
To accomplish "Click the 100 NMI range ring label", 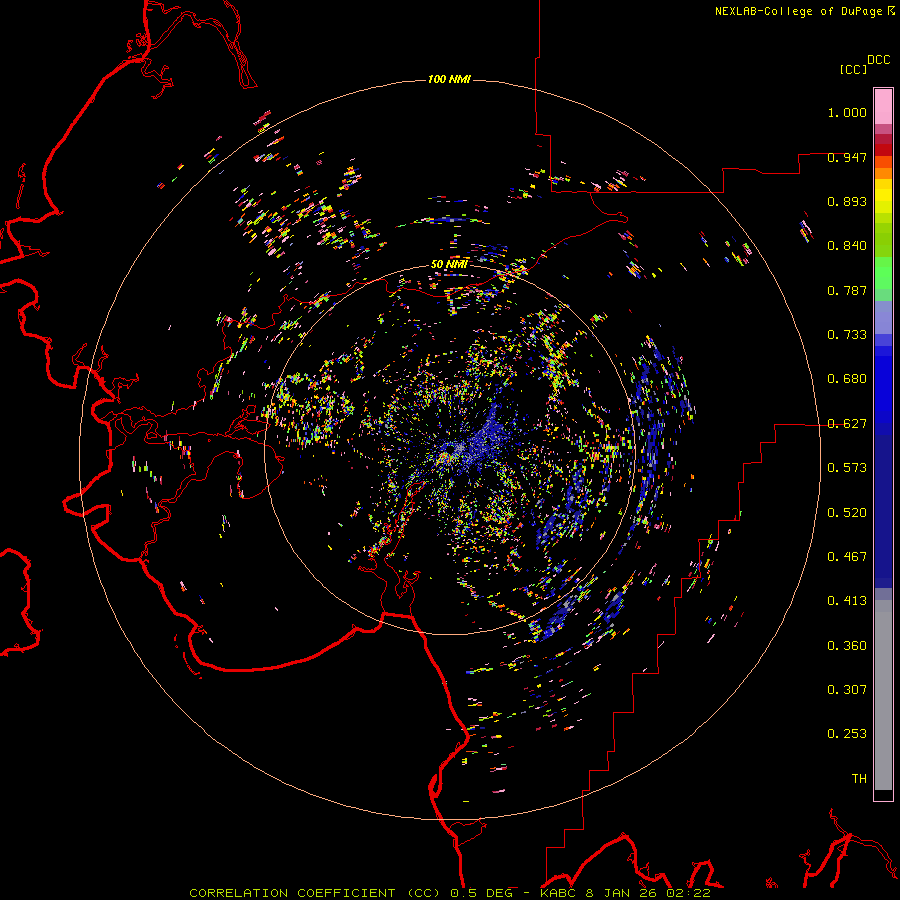I will [449, 79].
